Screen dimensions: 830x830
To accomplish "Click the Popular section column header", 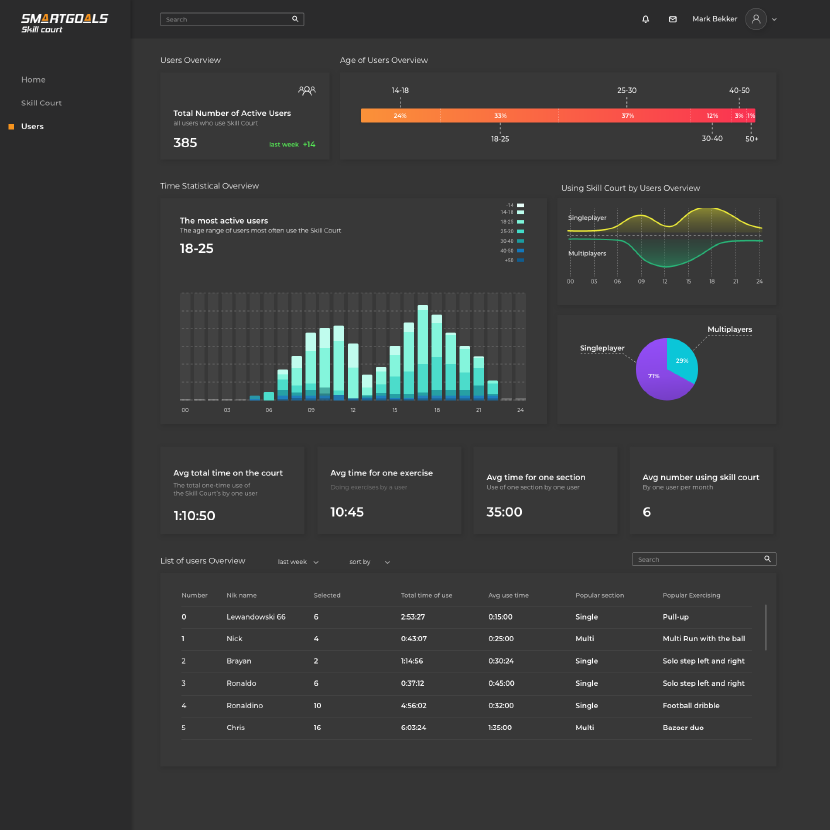I will tap(600, 596).
